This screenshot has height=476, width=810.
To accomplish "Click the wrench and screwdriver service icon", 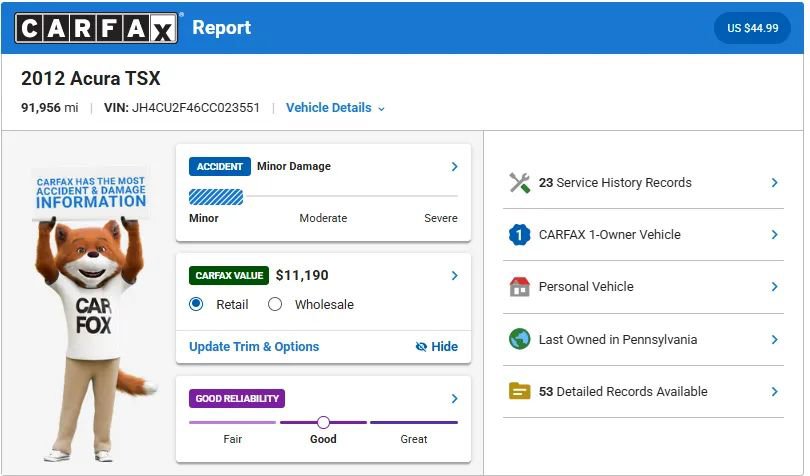I will (x=519, y=182).
